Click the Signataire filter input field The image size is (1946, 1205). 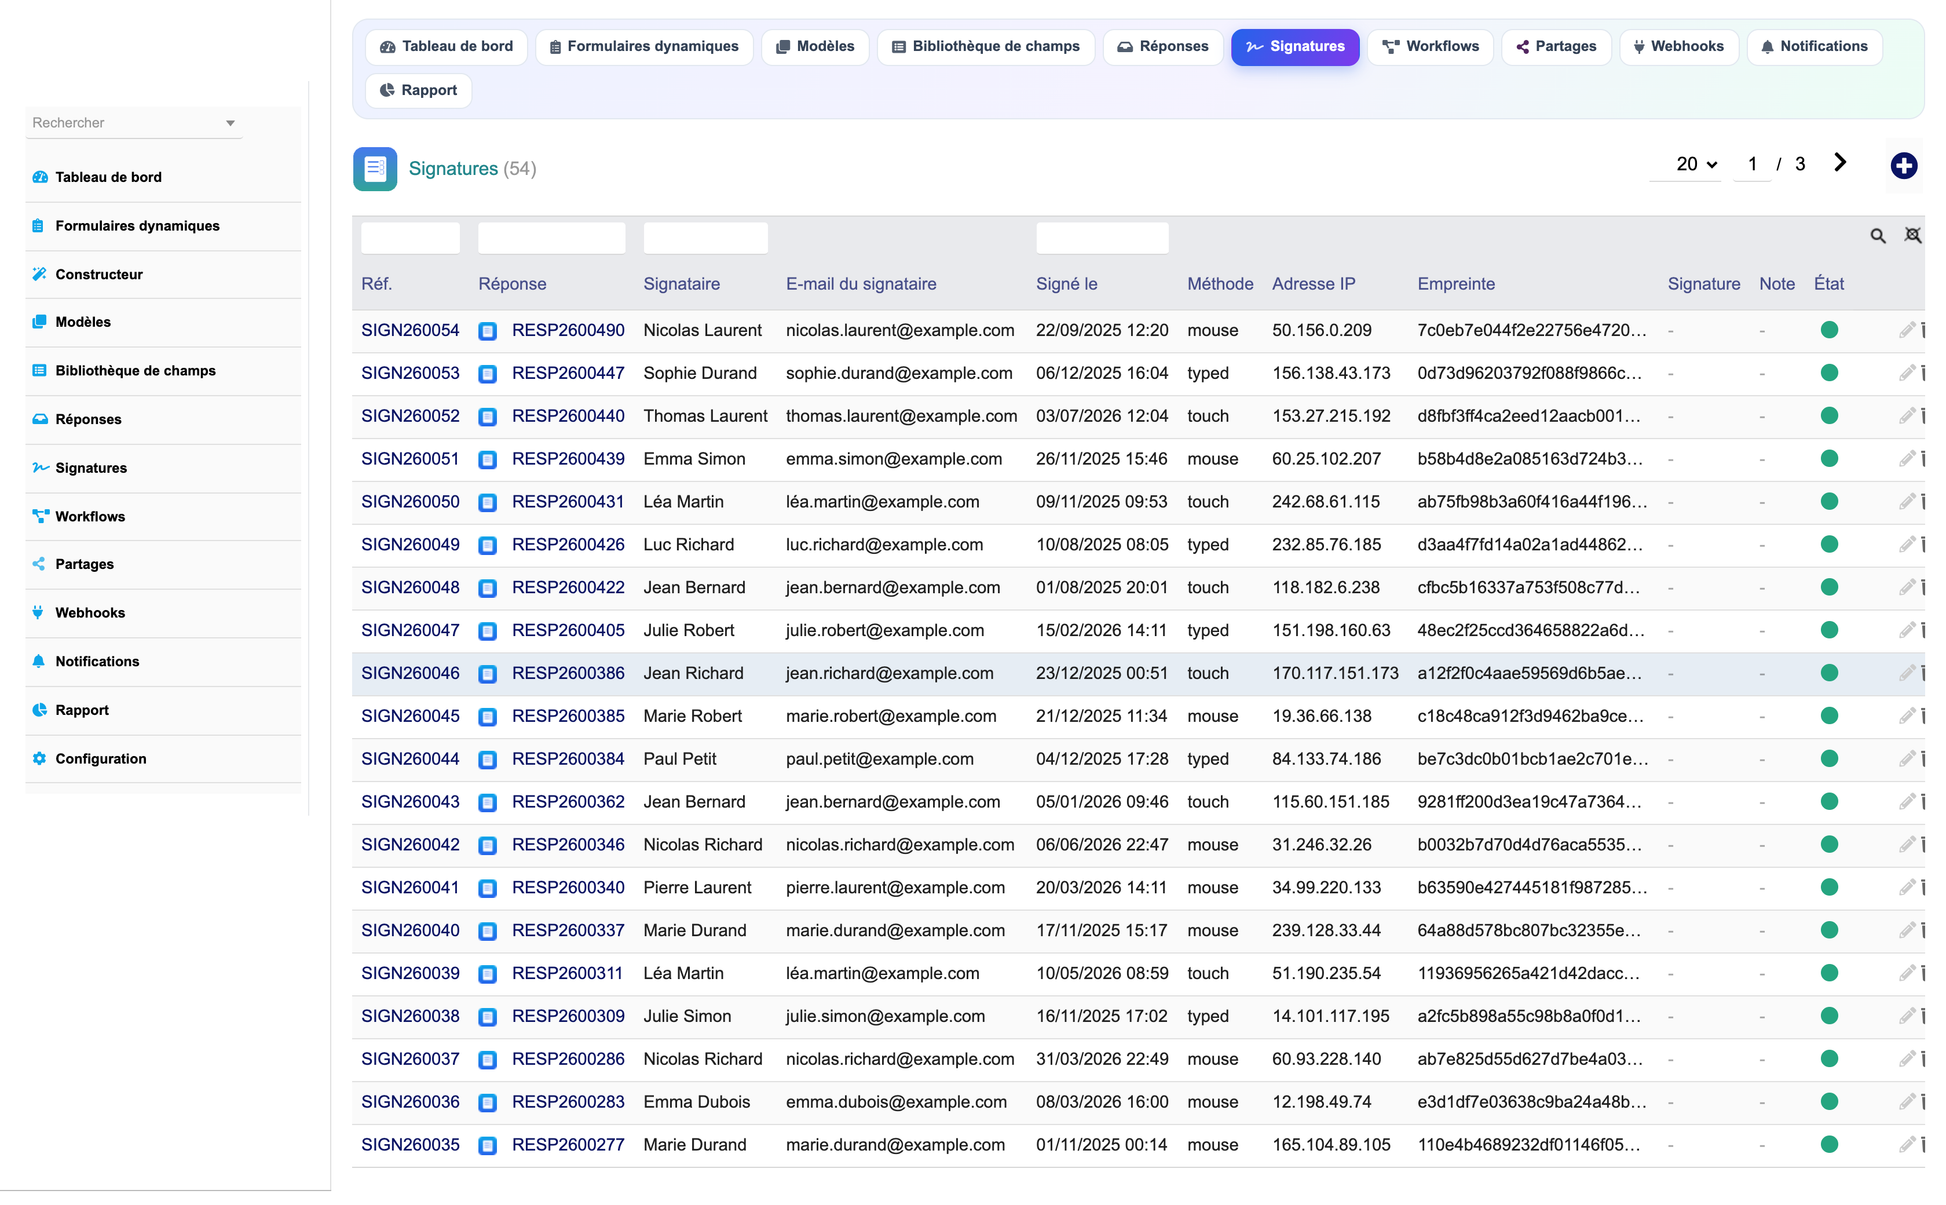pos(706,238)
